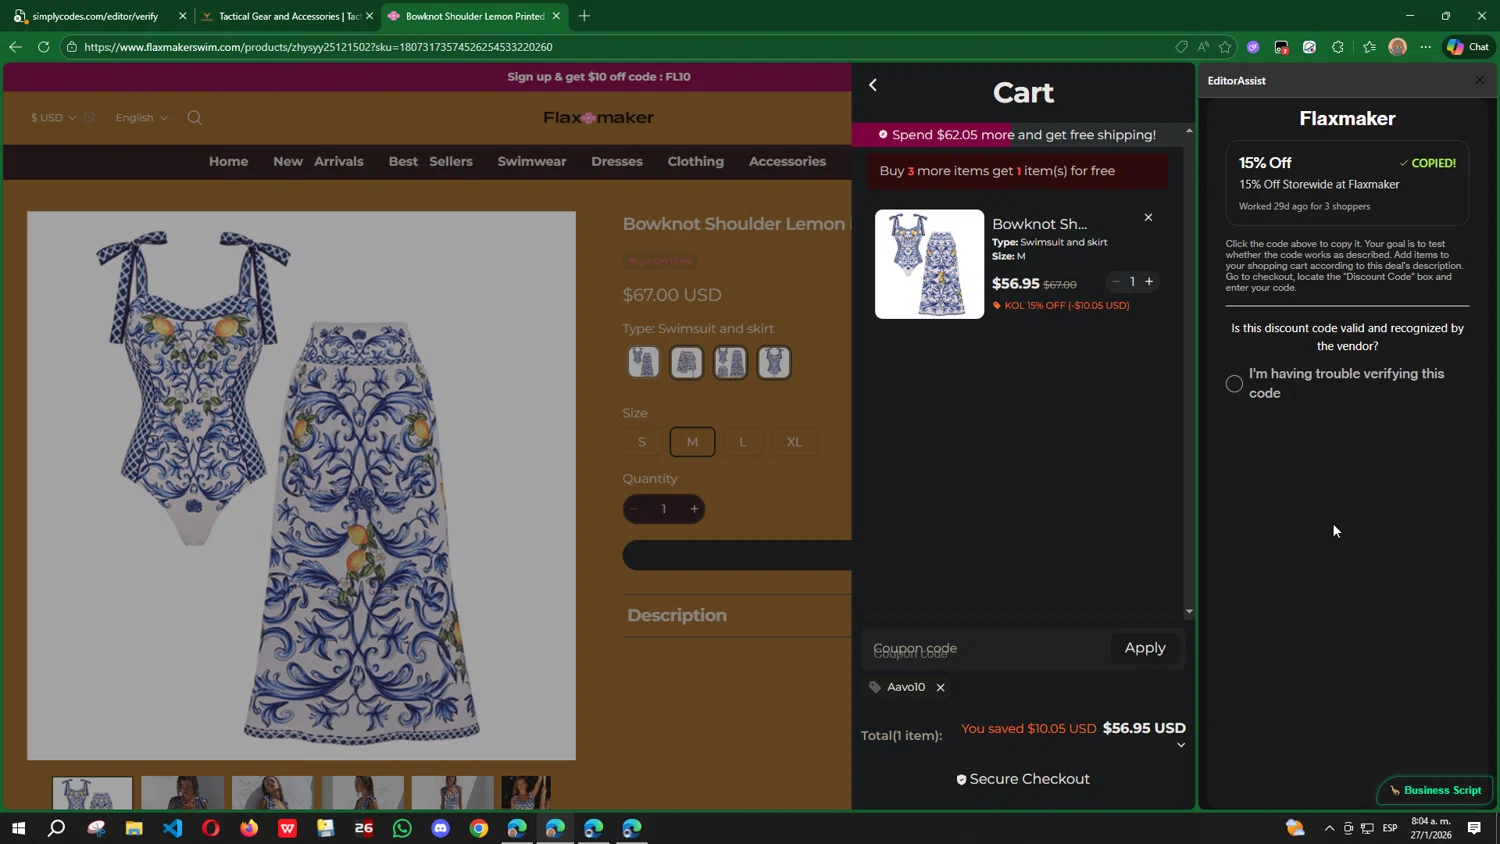
Task: Bookmark this page with star icon
Action: [1225, 47]
